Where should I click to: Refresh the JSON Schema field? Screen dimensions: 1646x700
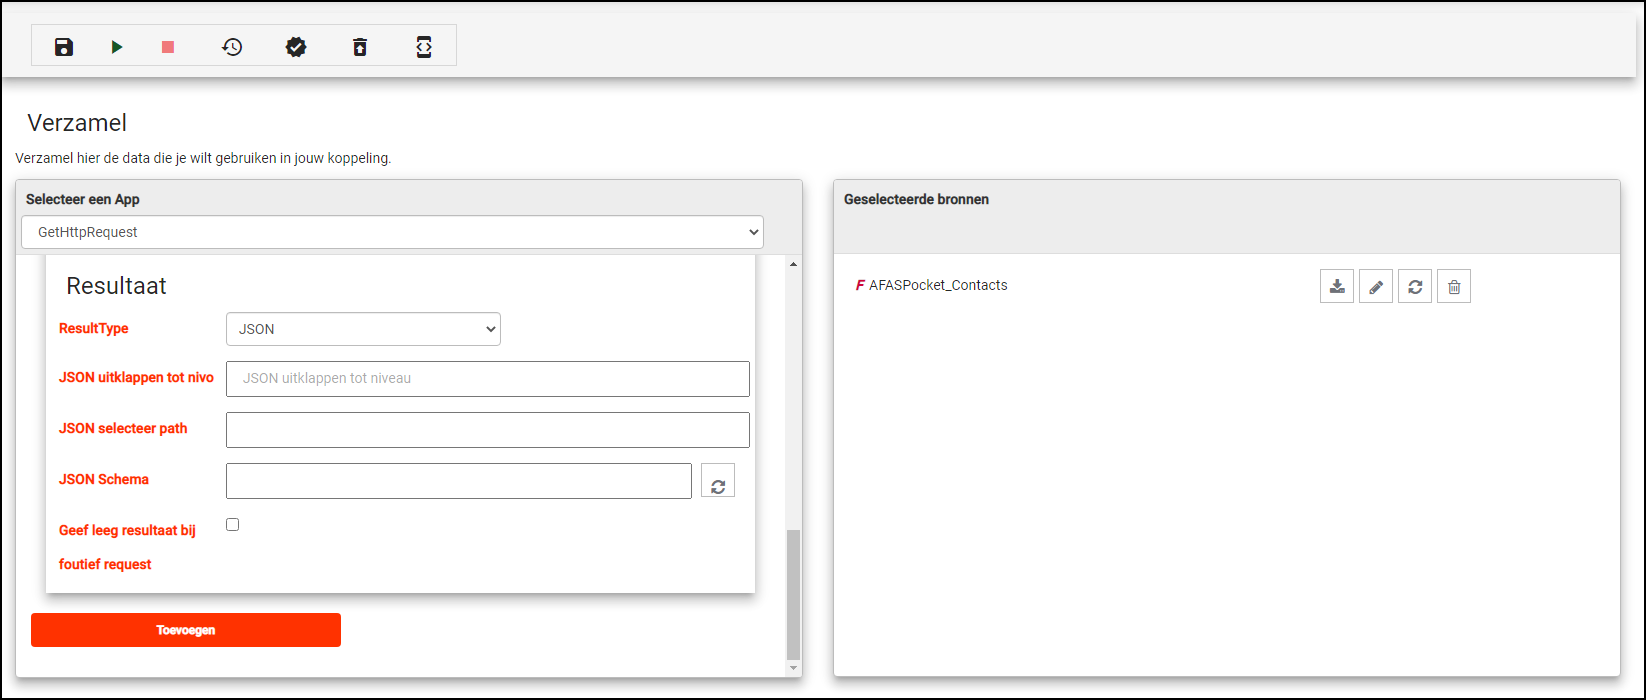[718, 482]
